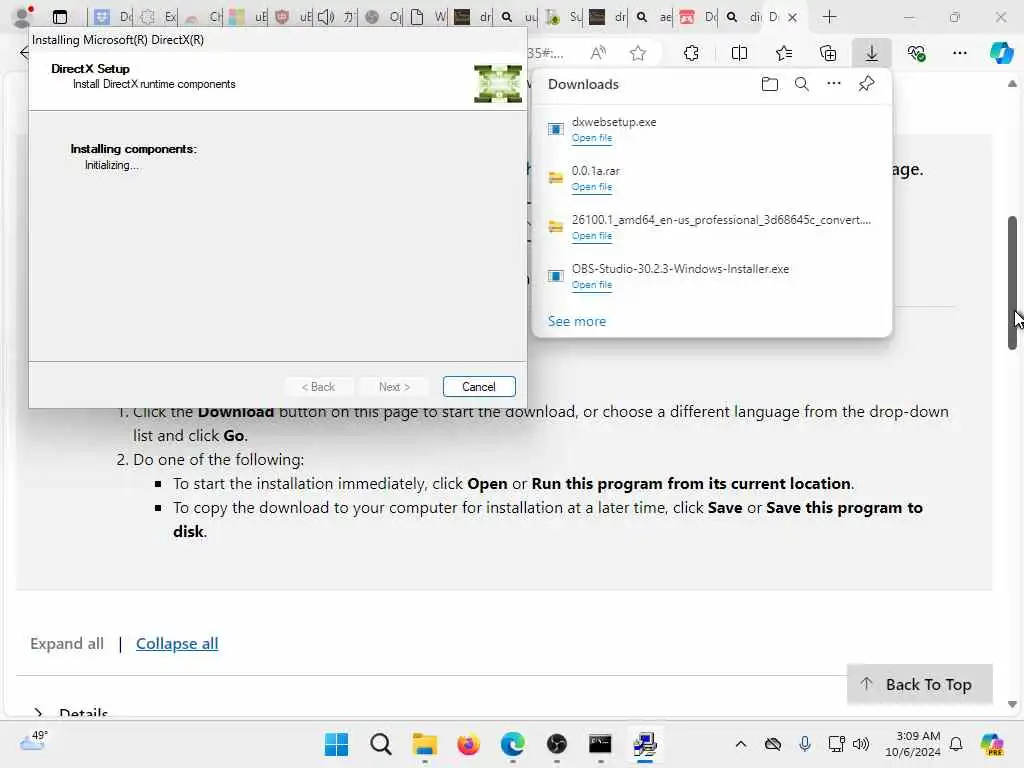
Task: Open Copilot preview in system tray
Action: pos(992,744)
